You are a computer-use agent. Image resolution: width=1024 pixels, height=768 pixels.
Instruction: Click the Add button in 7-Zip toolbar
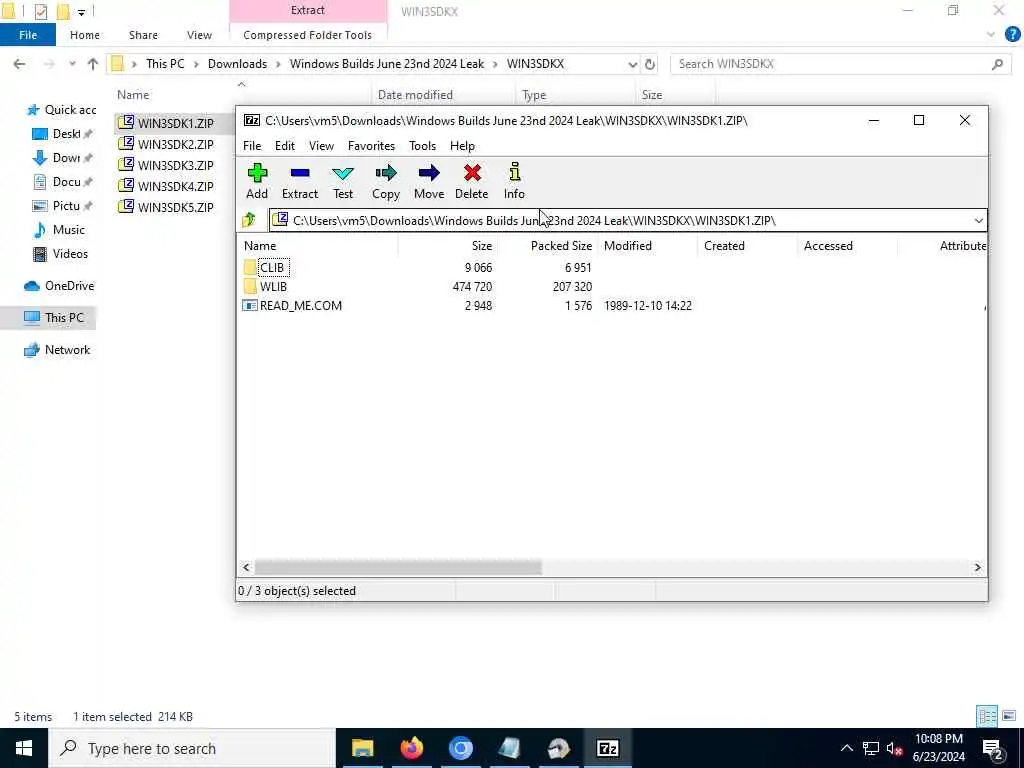click(x=257, y=181)
